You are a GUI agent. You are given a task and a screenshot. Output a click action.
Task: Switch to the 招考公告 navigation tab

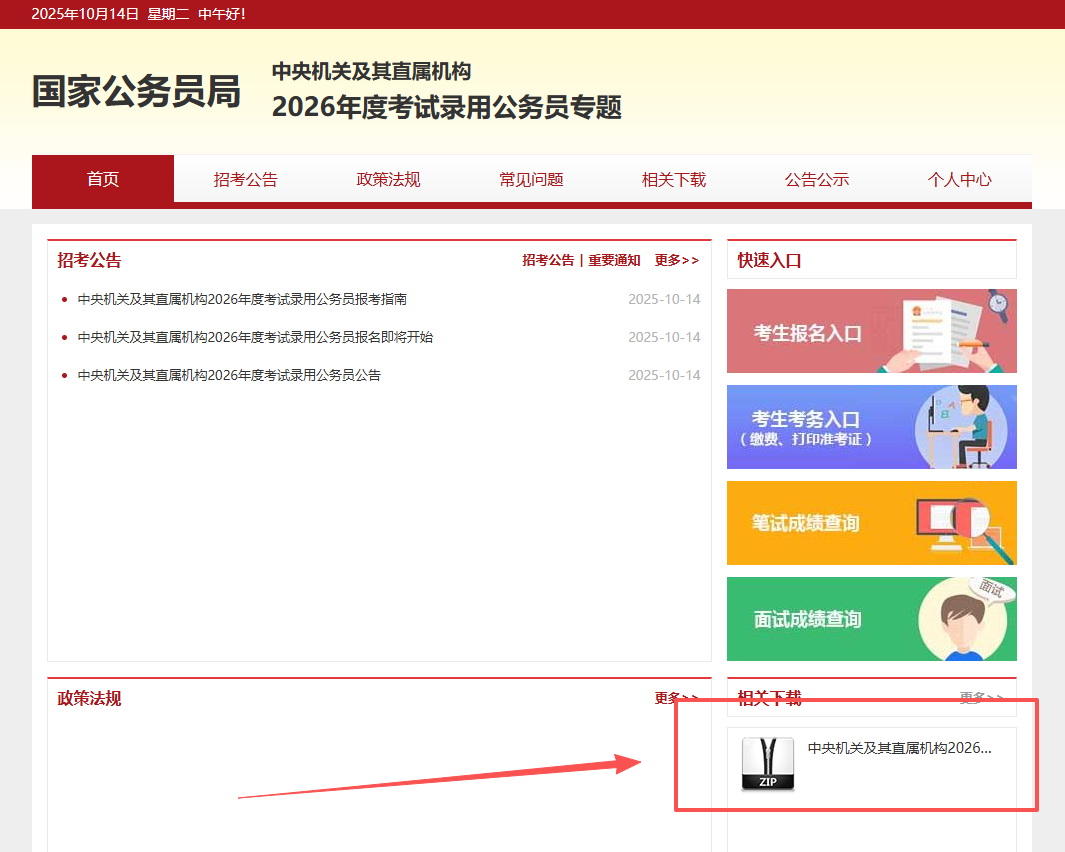(245, 180)
